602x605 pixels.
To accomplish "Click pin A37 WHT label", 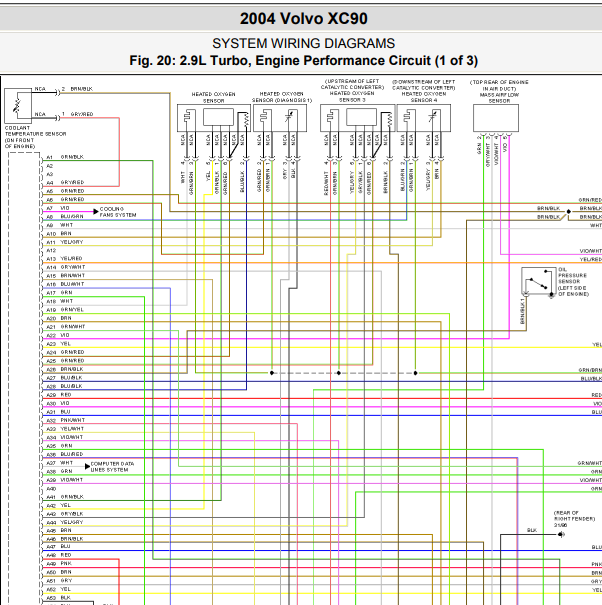I will click(x=59, y=463).
